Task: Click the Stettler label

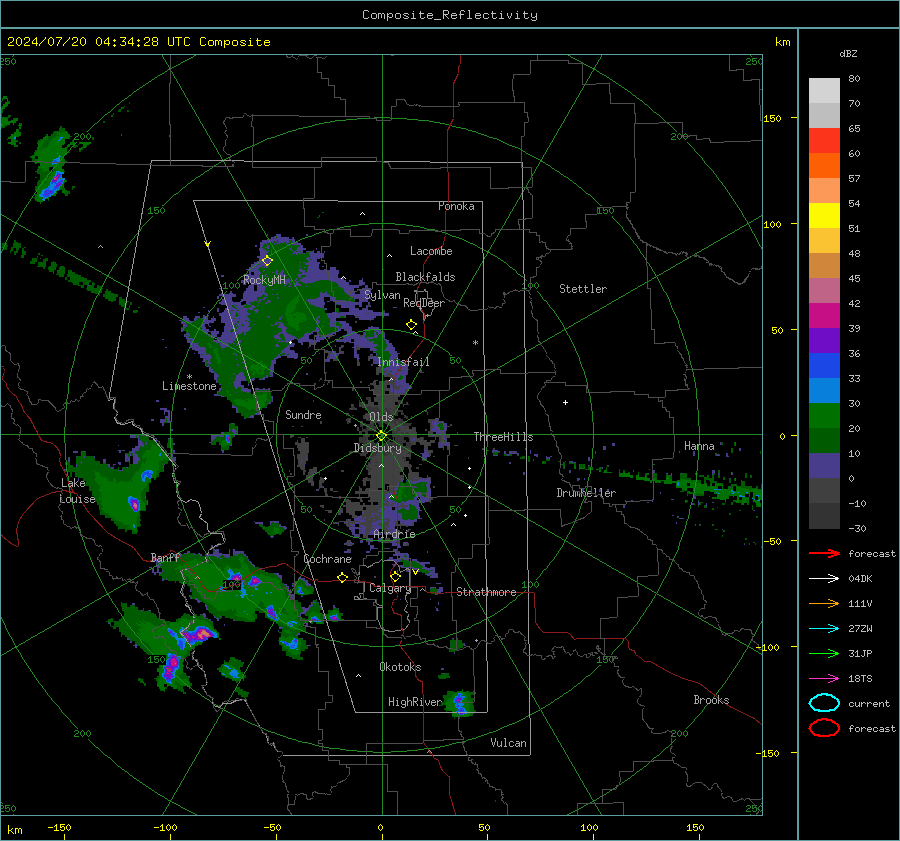Action: (x=583, y=289)
